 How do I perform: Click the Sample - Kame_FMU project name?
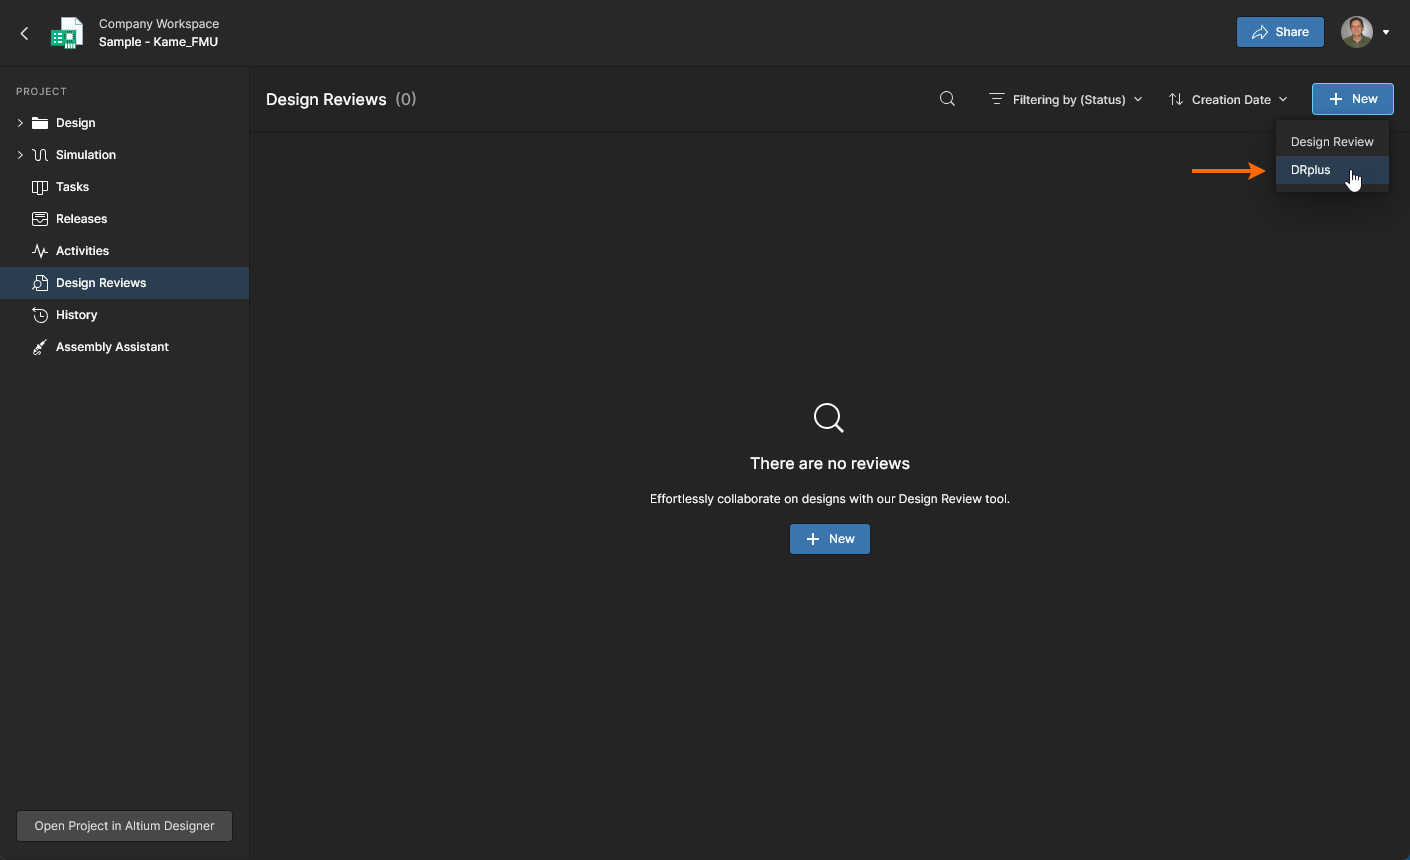158,42
